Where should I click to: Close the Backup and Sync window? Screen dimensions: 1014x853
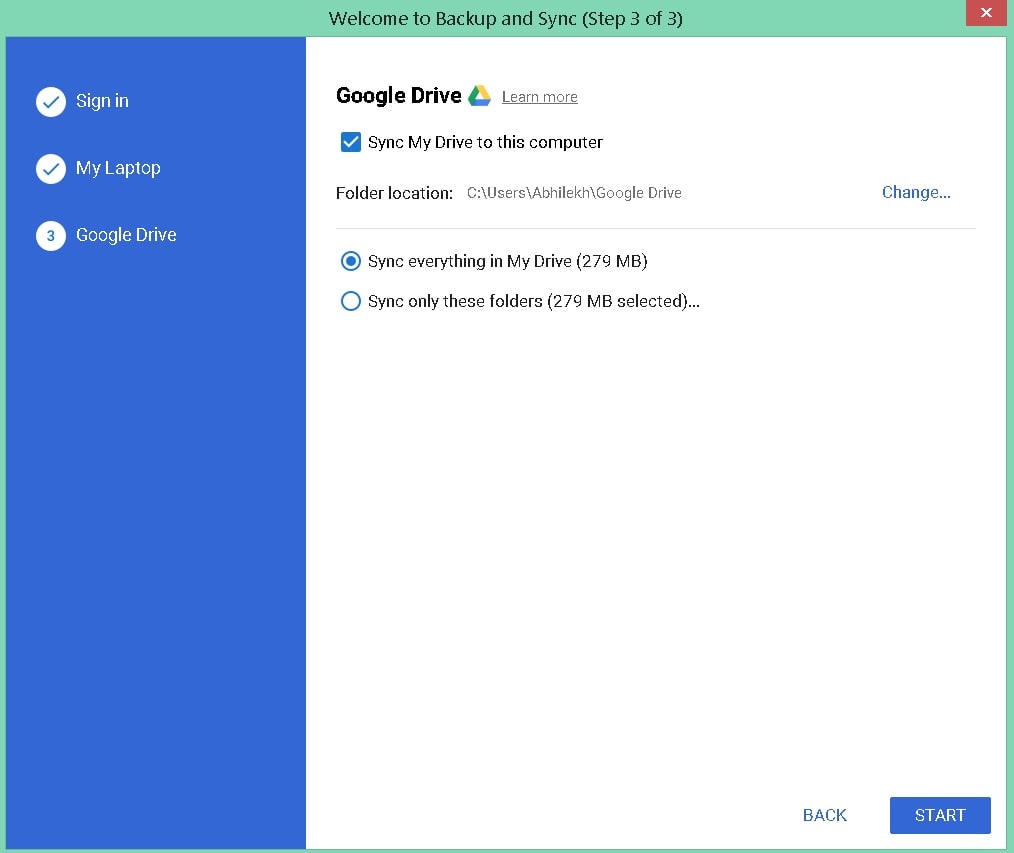985,13
